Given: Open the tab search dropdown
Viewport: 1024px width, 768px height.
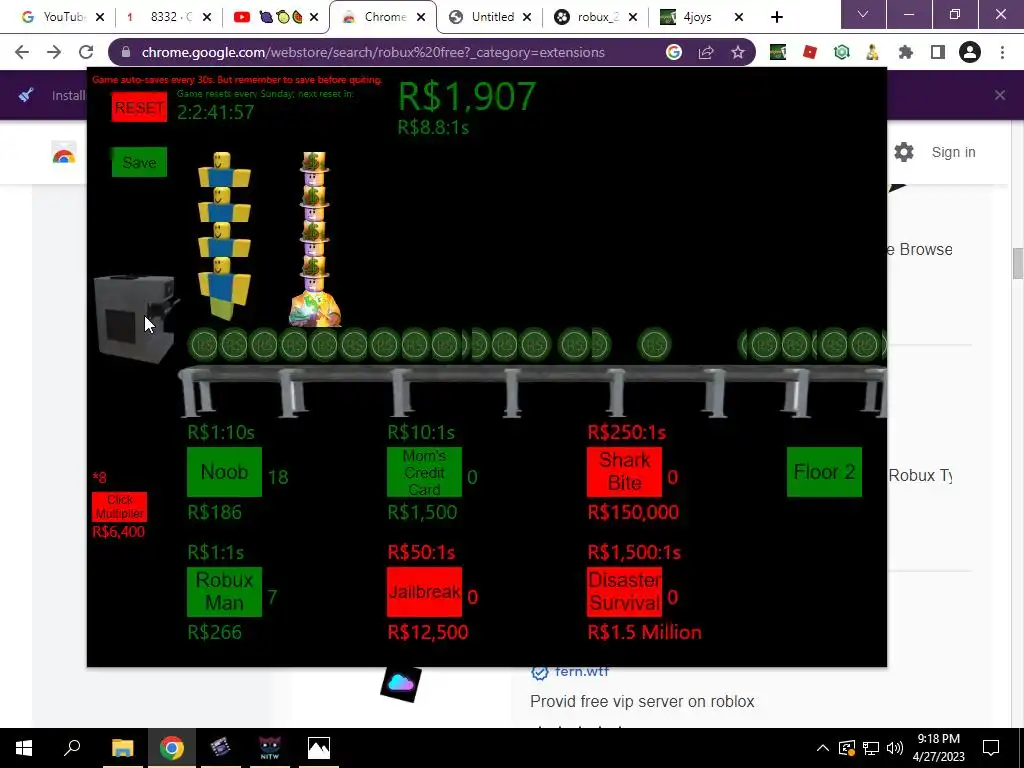Looking at the screenshot, I should (863, 14).
